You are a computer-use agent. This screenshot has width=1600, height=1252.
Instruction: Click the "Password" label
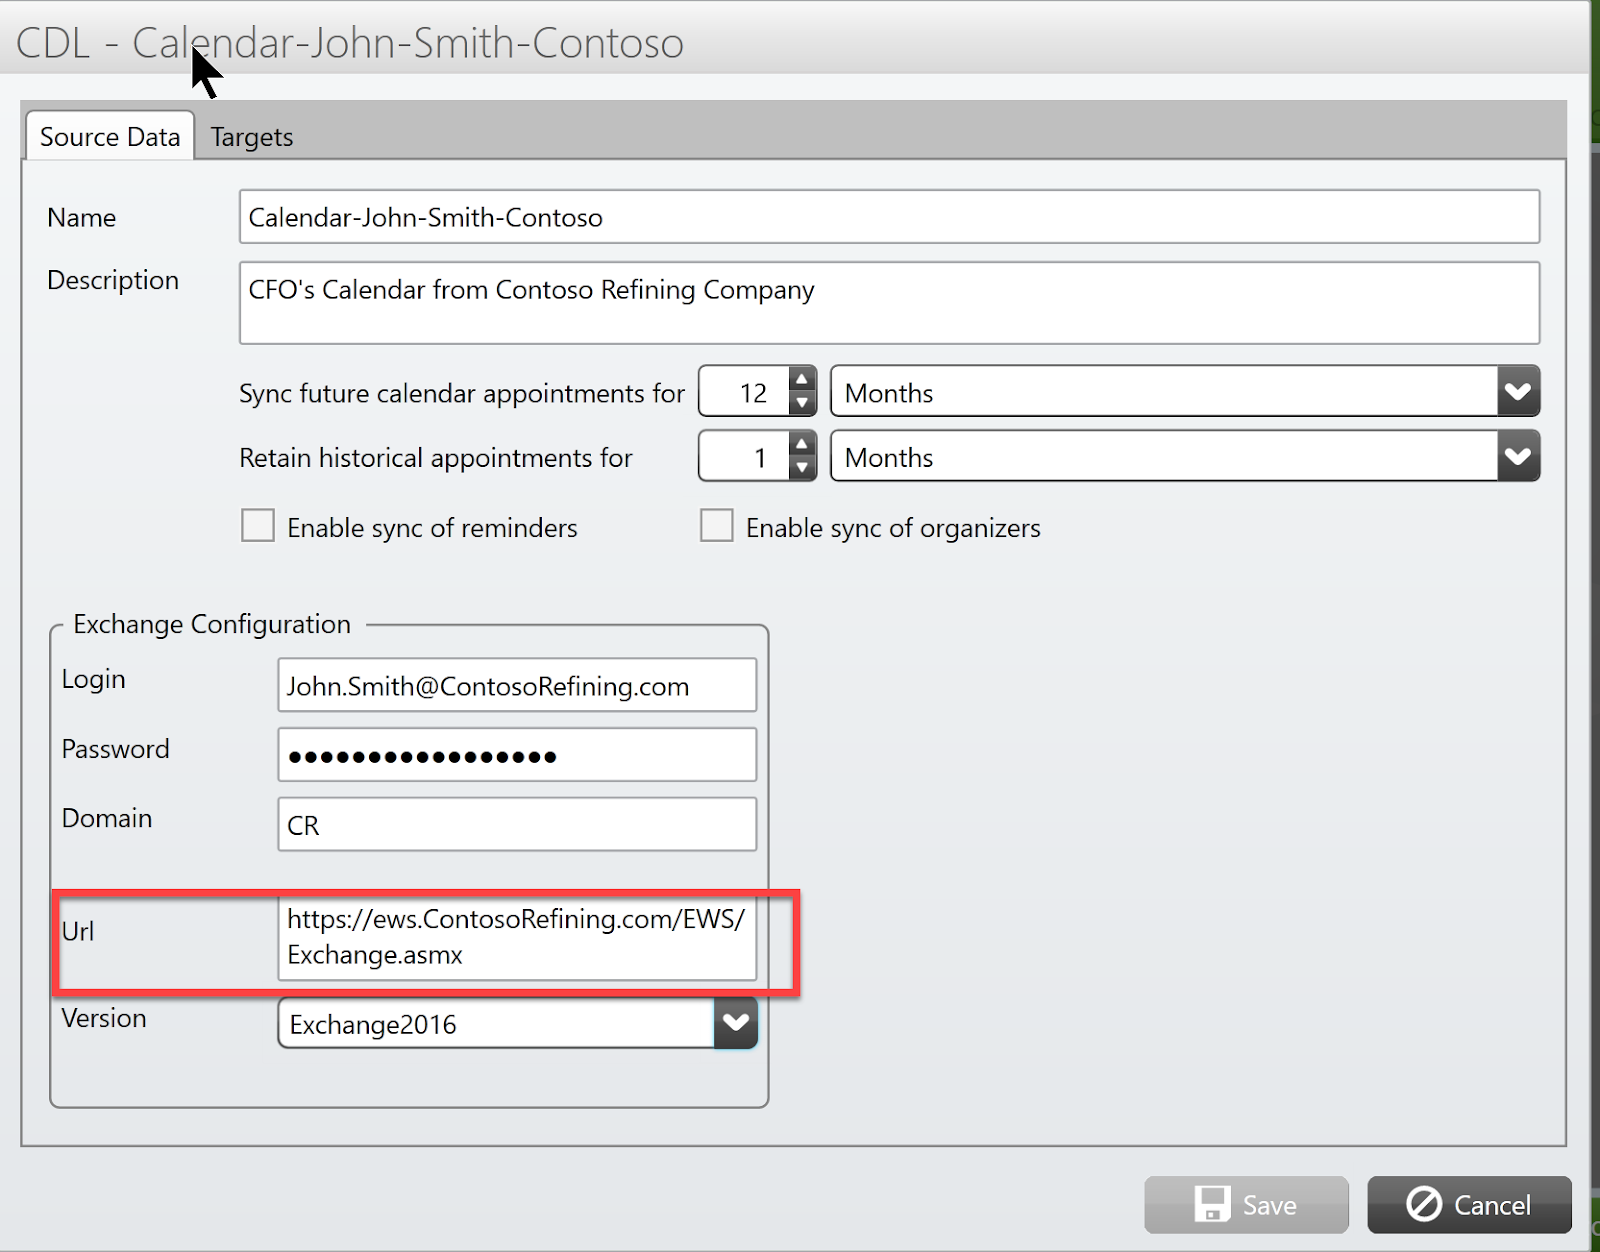pyautogui.click(x=116, y=749)
